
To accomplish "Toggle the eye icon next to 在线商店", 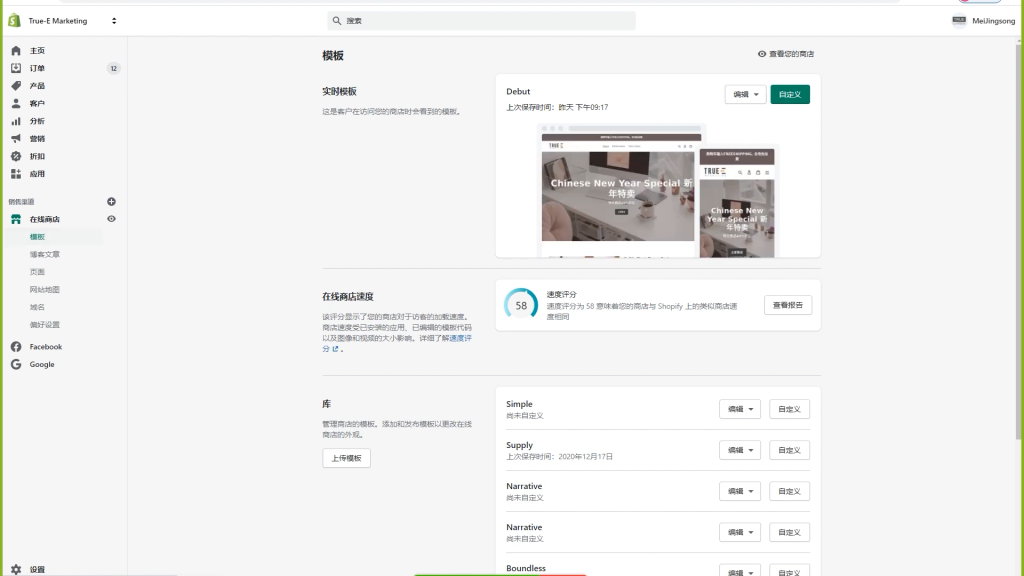I will click(x=111, y=219).
